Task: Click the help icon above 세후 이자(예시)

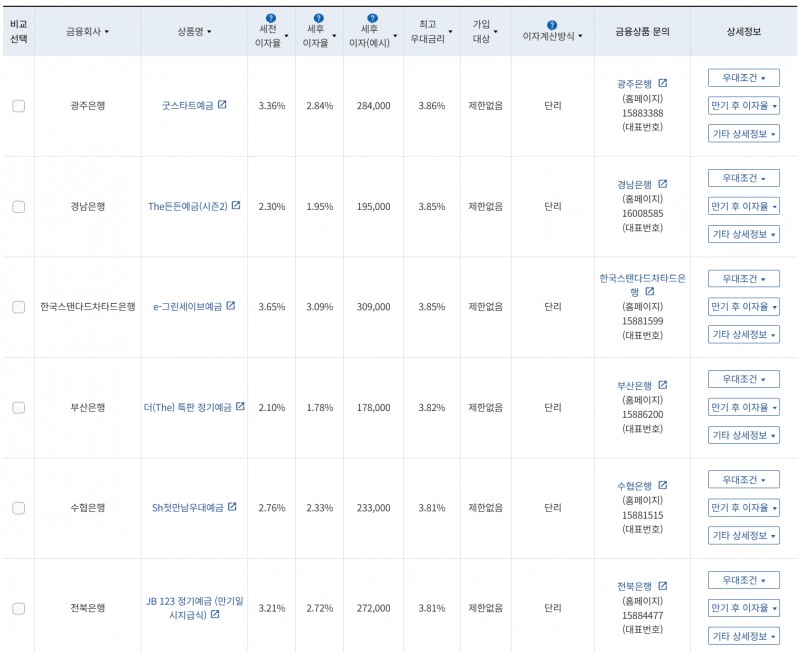Action: pyautogui.click(x=373, y=19)
